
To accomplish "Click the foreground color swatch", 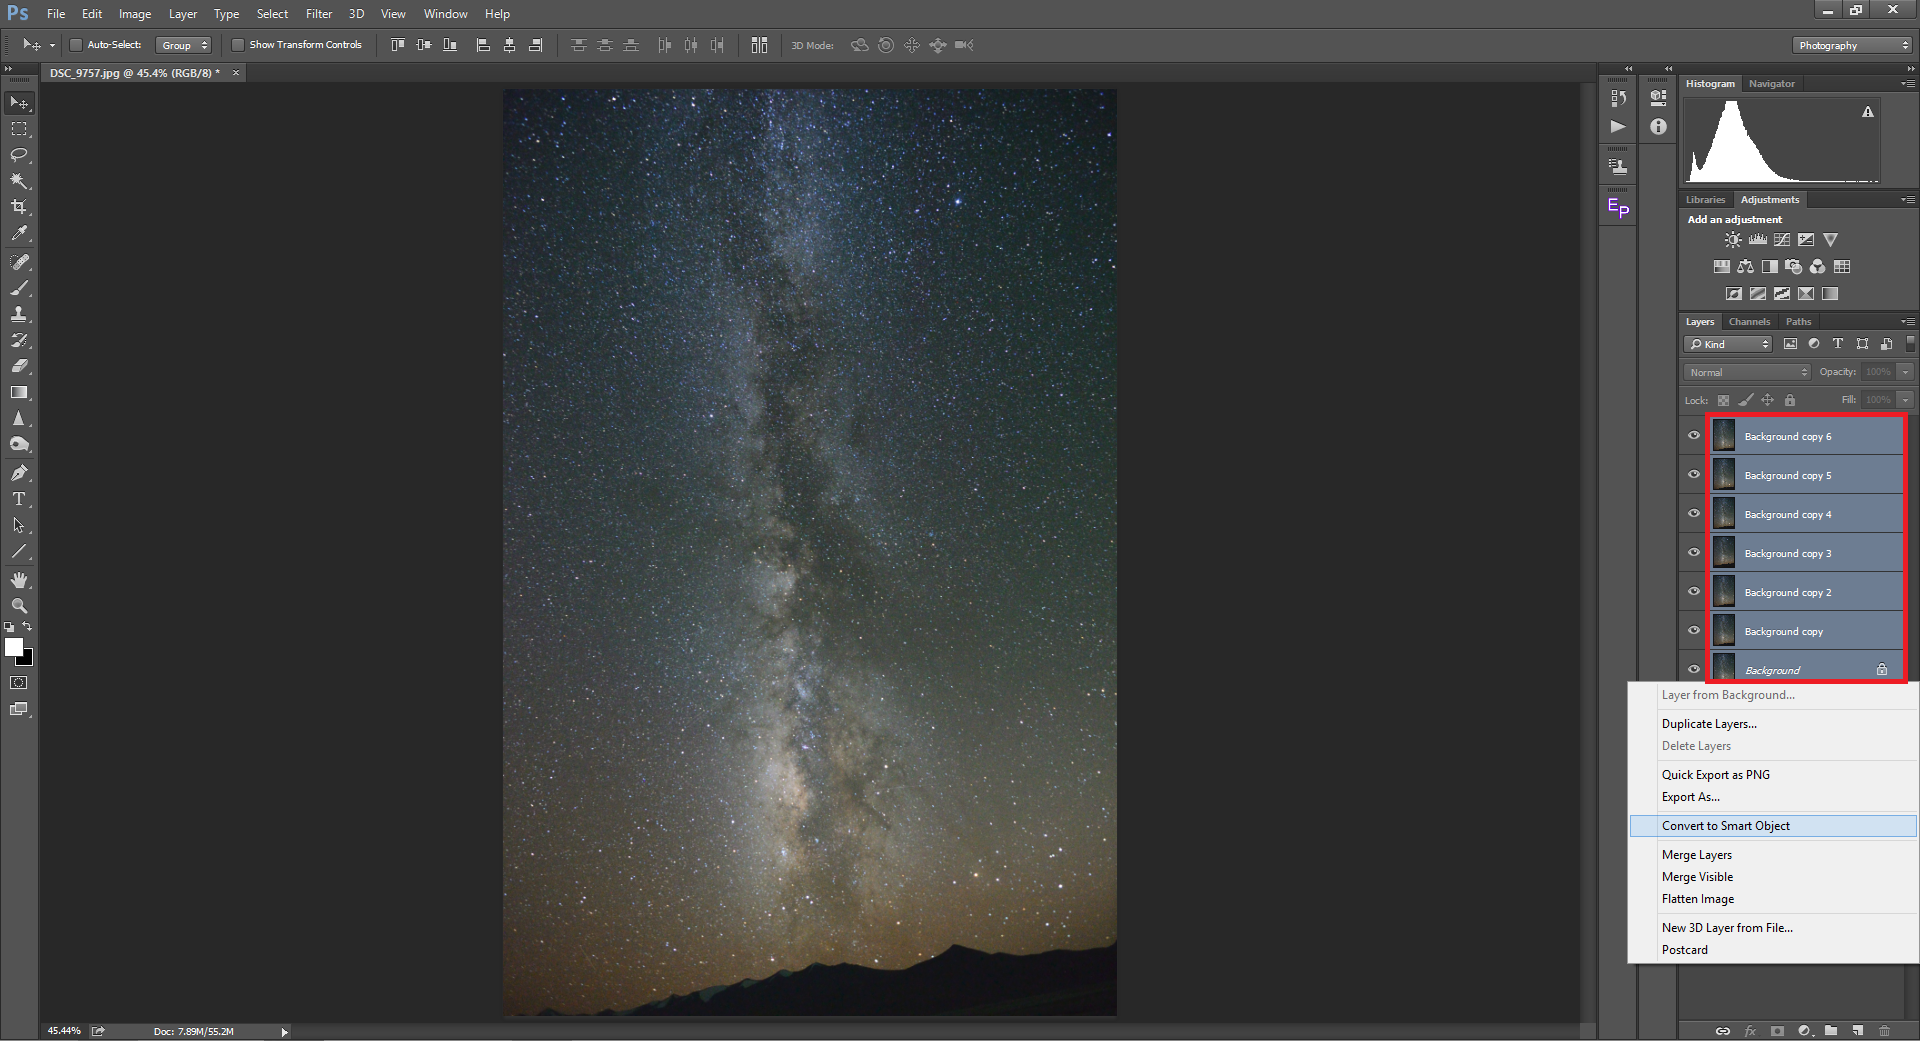I will coord(14,648).
